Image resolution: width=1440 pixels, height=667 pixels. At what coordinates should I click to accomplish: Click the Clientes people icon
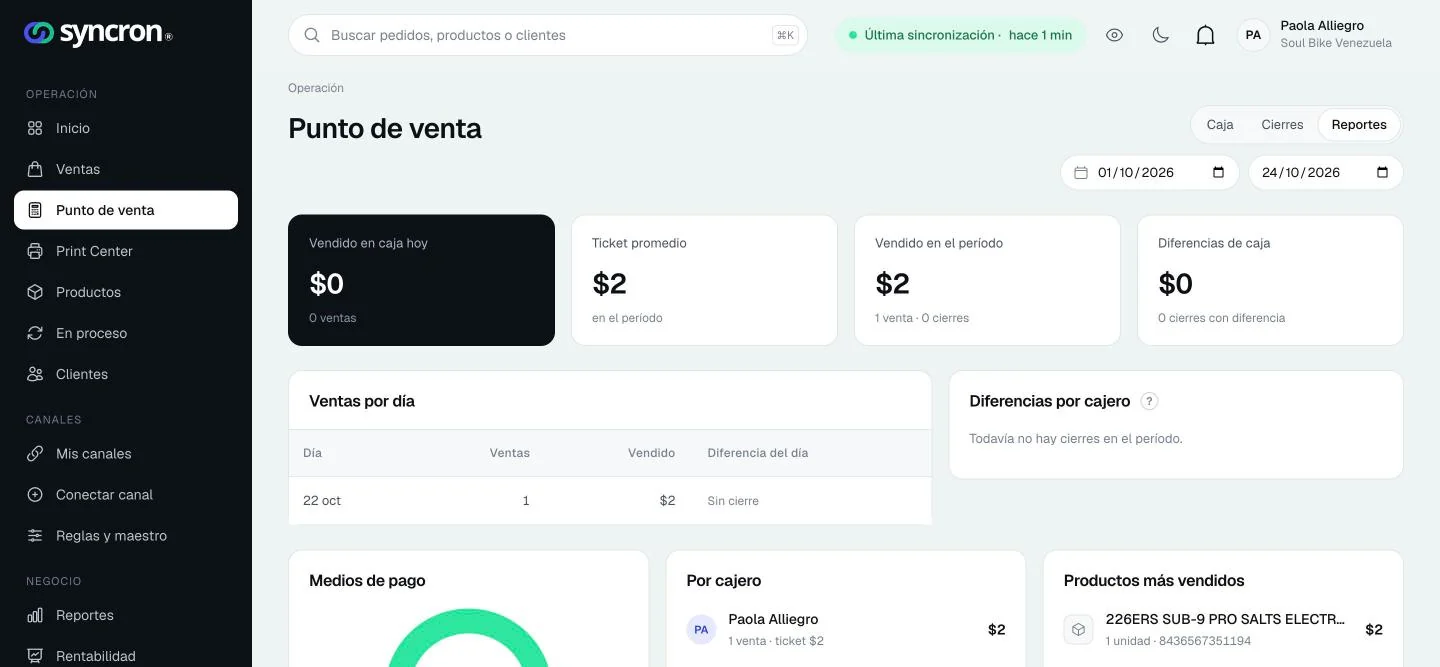35,374
